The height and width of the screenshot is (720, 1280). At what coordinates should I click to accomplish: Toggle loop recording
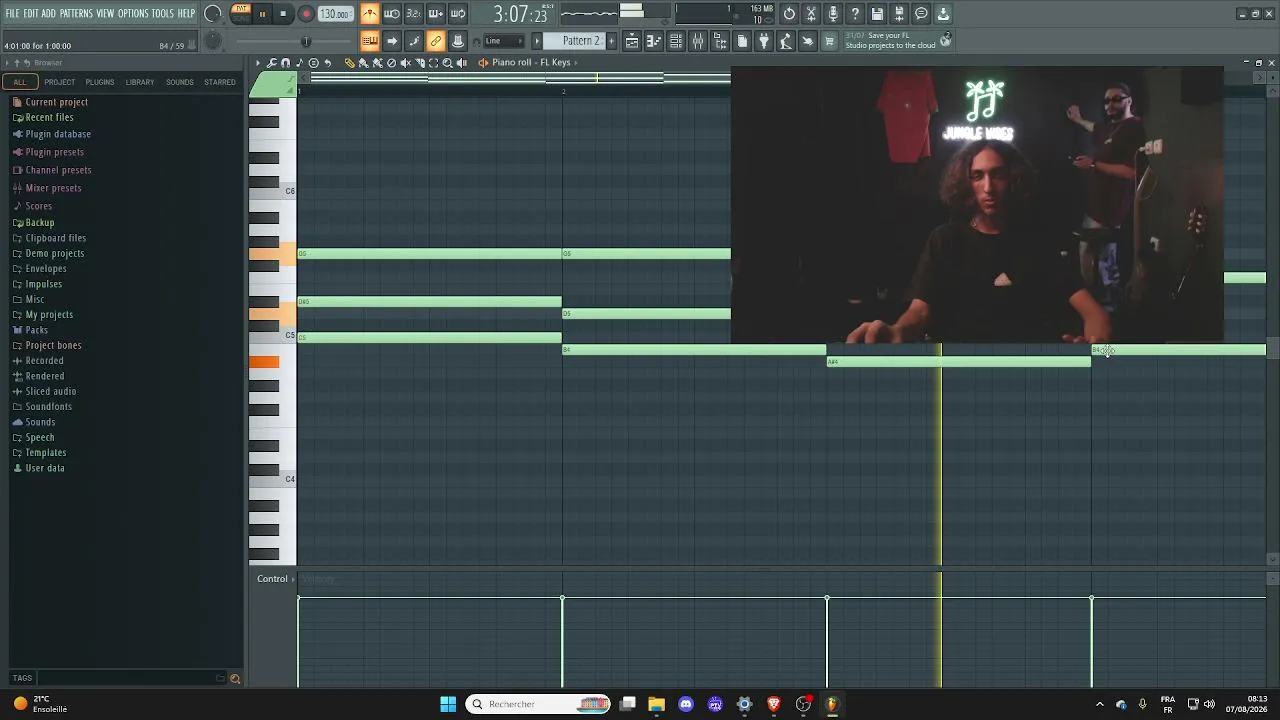(458, 14)
